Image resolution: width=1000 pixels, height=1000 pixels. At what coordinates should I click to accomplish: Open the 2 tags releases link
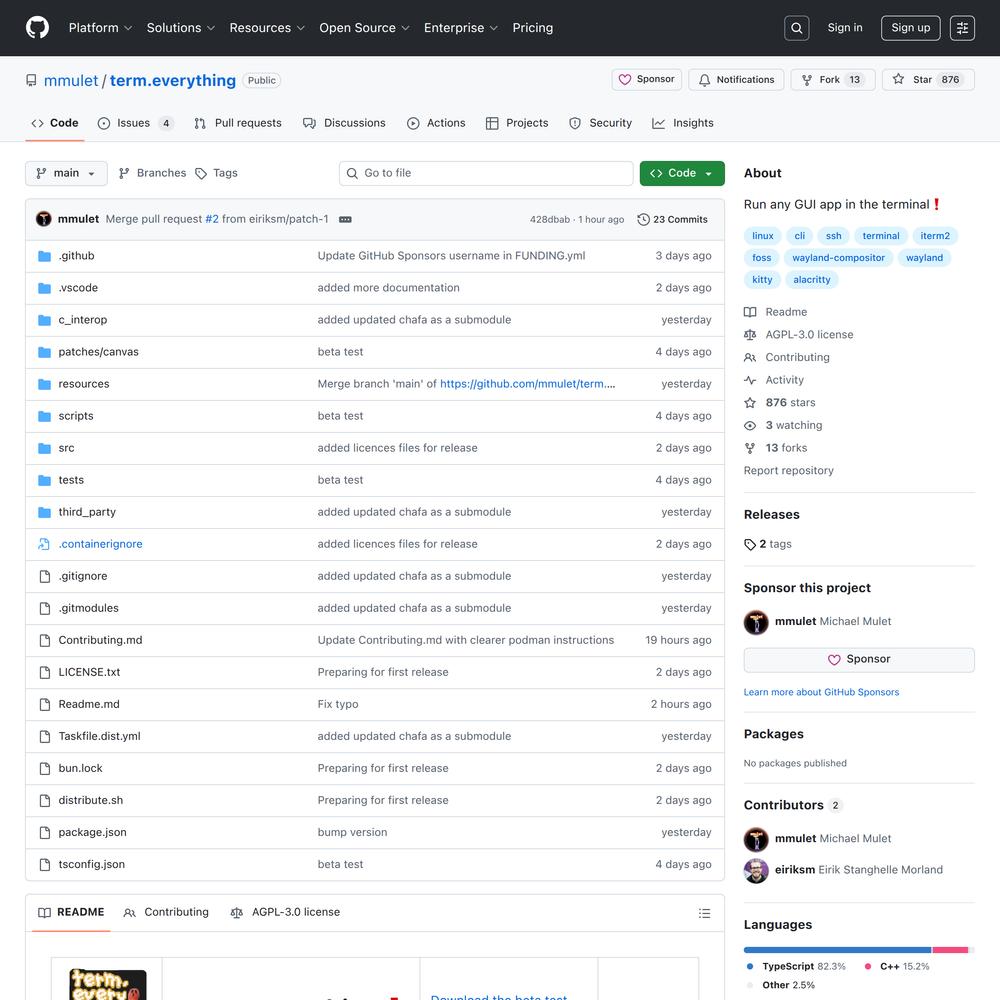(768, 544)
